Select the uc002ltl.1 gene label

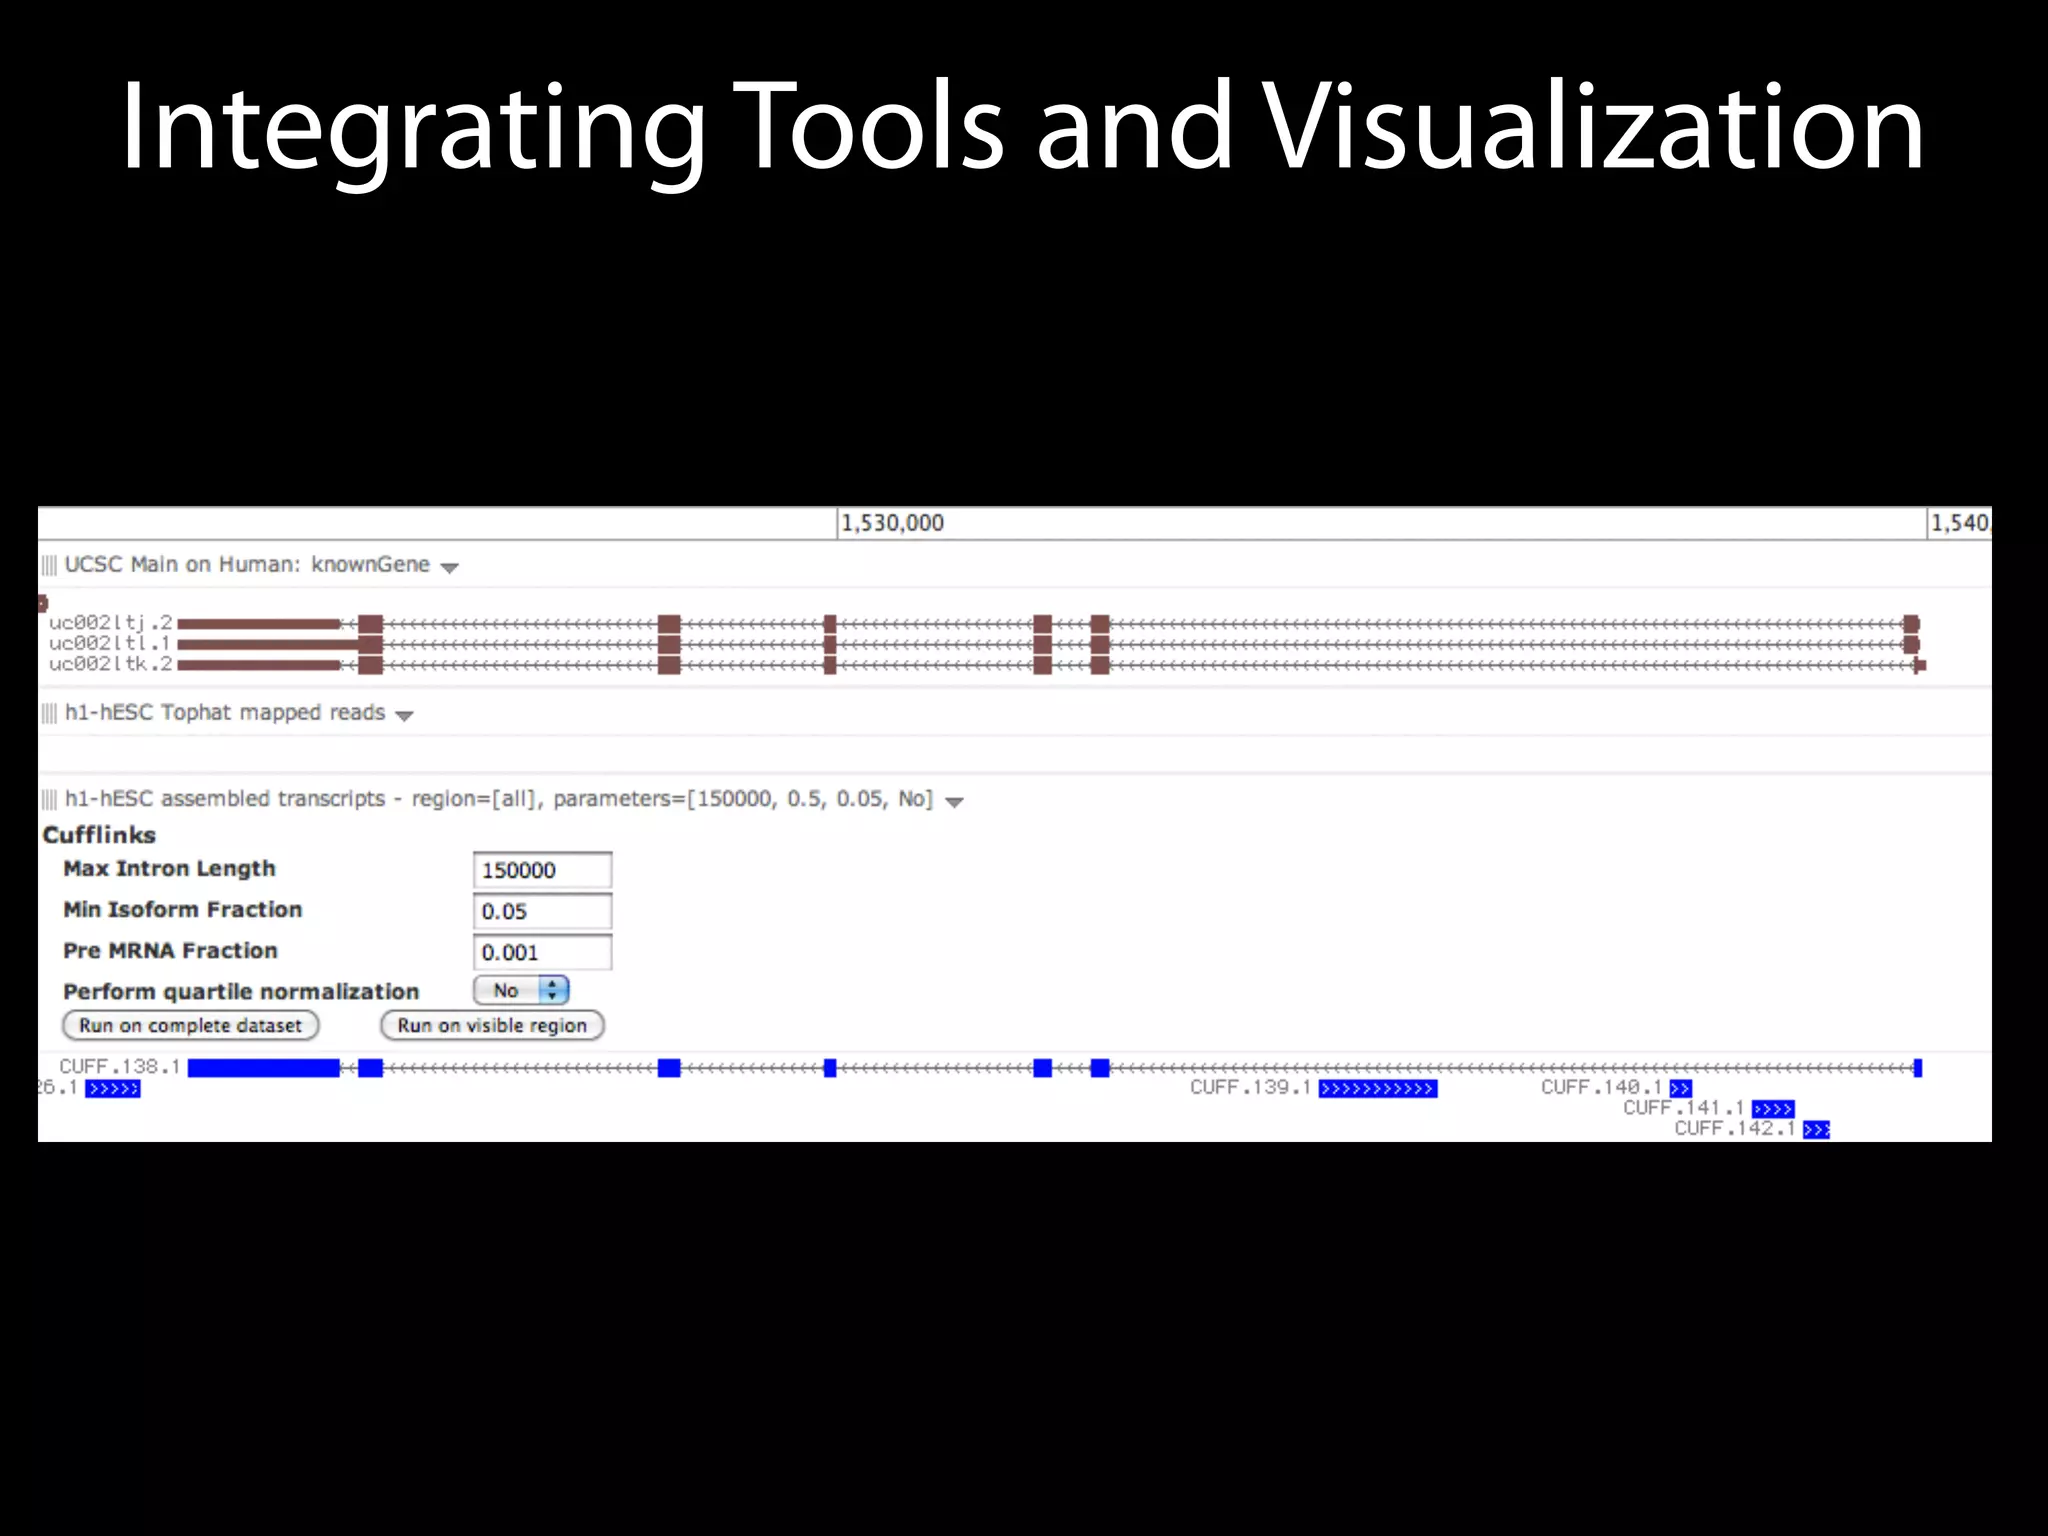coord(110,643)
